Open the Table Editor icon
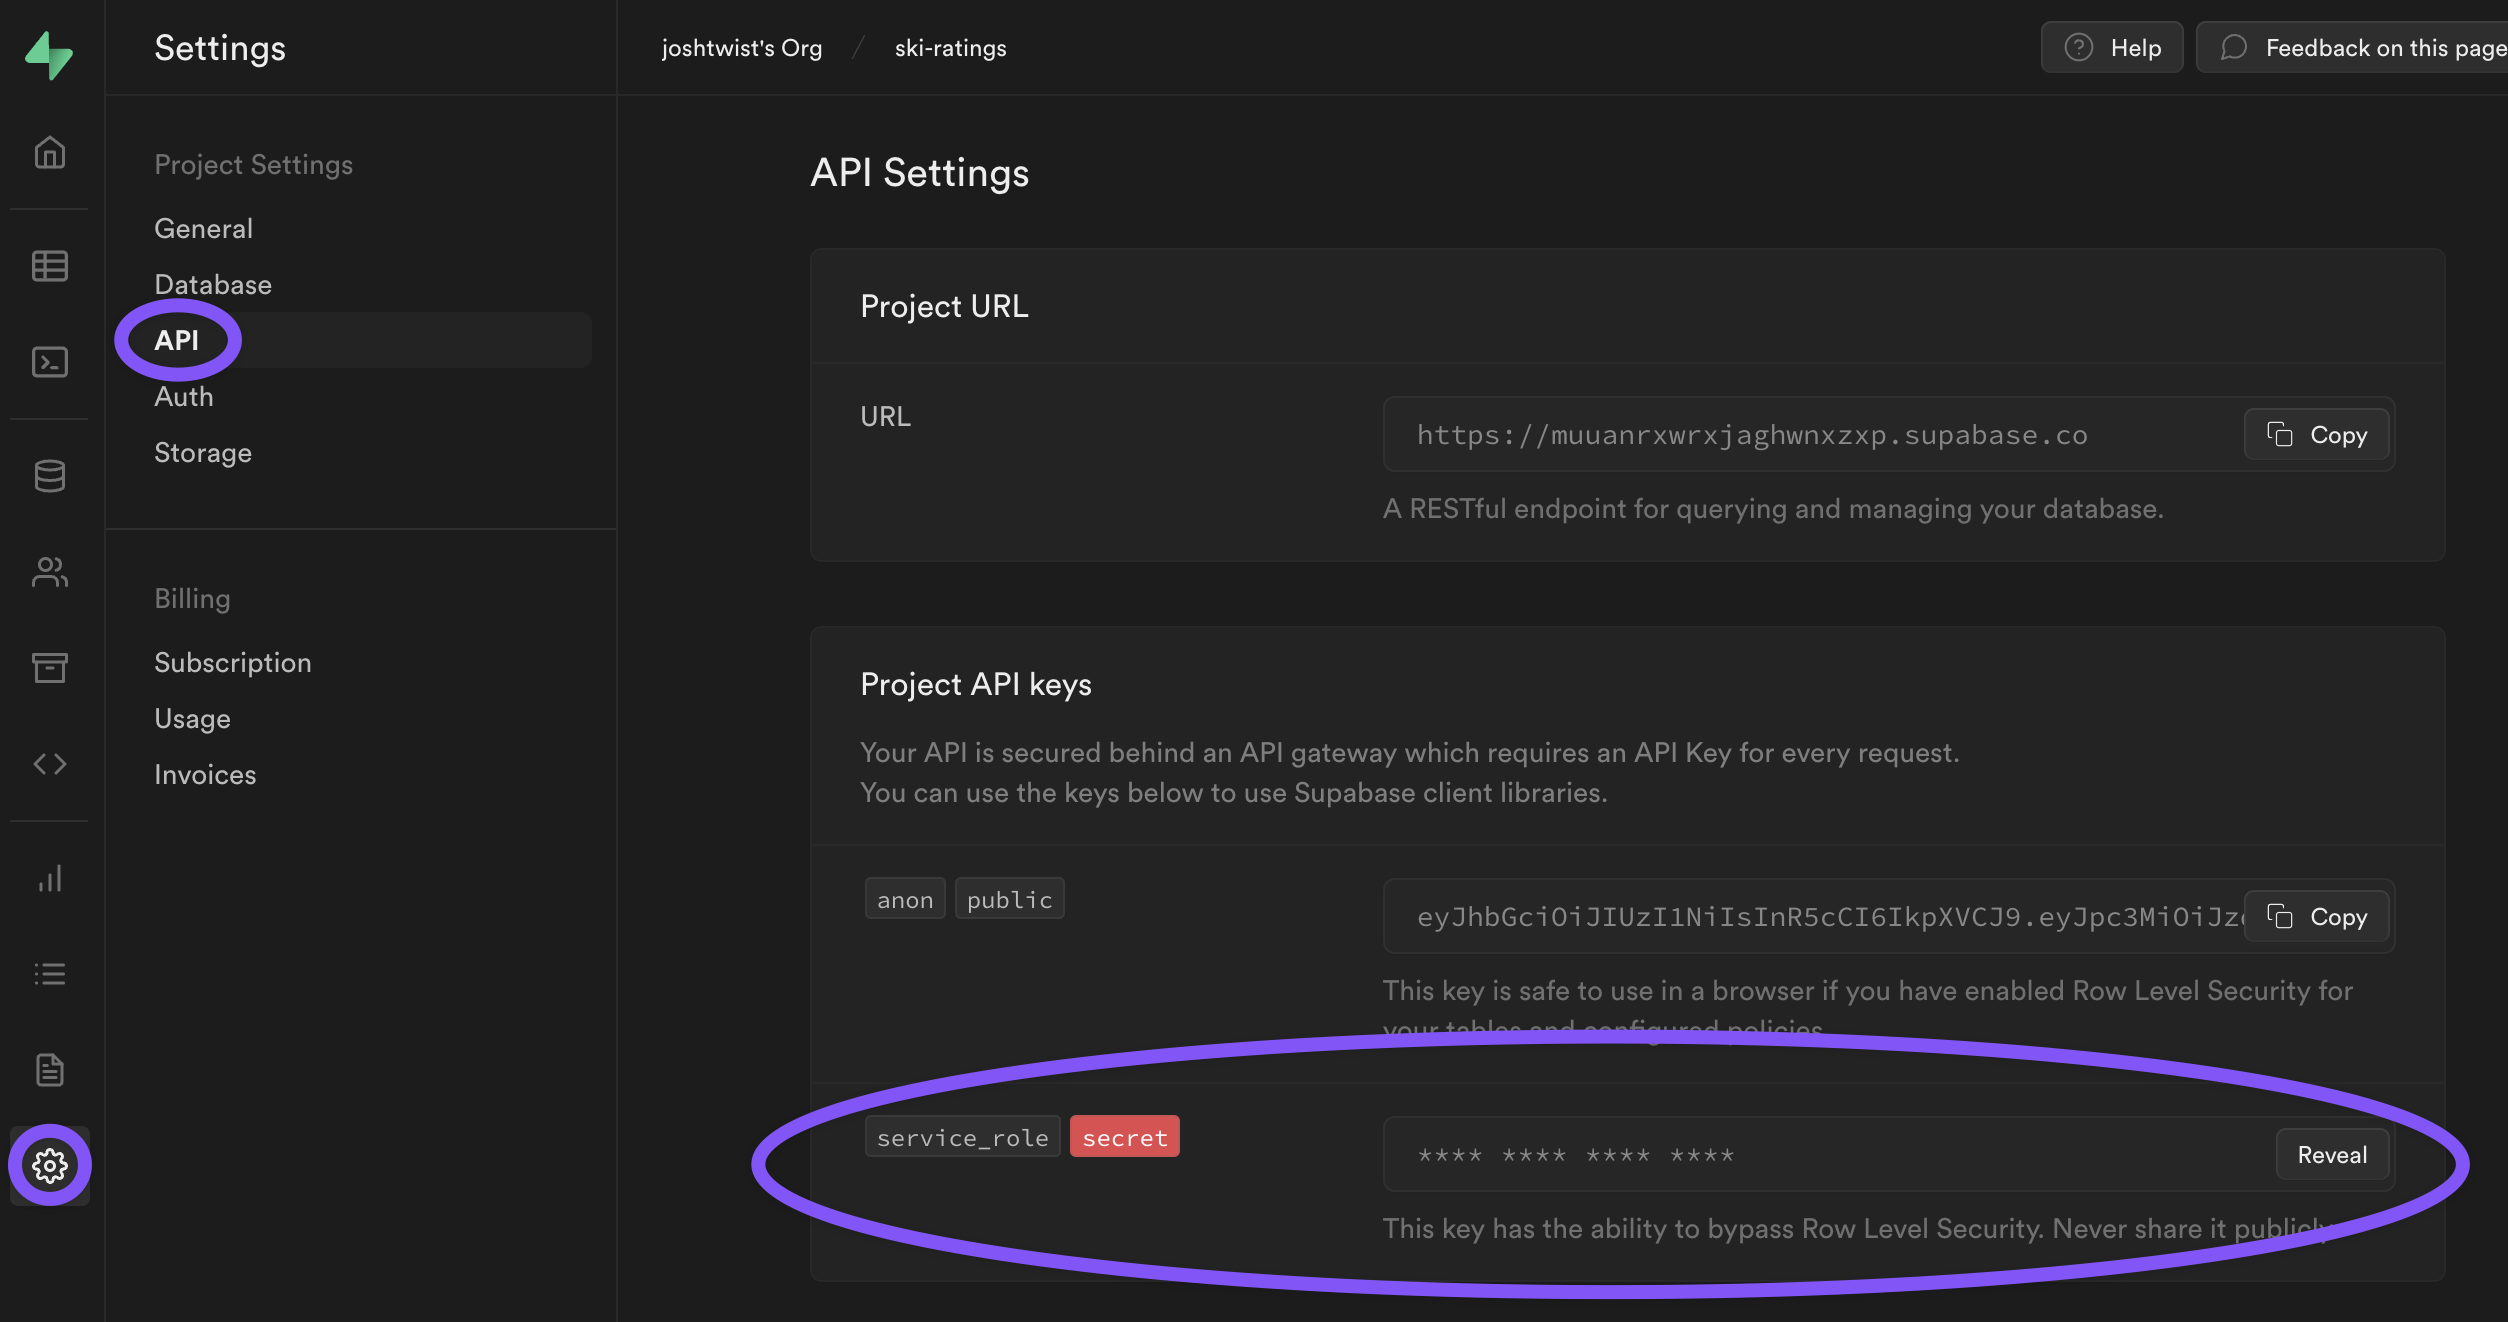The width and height of the screenshot is (2508, 1322). click(50, 266)
